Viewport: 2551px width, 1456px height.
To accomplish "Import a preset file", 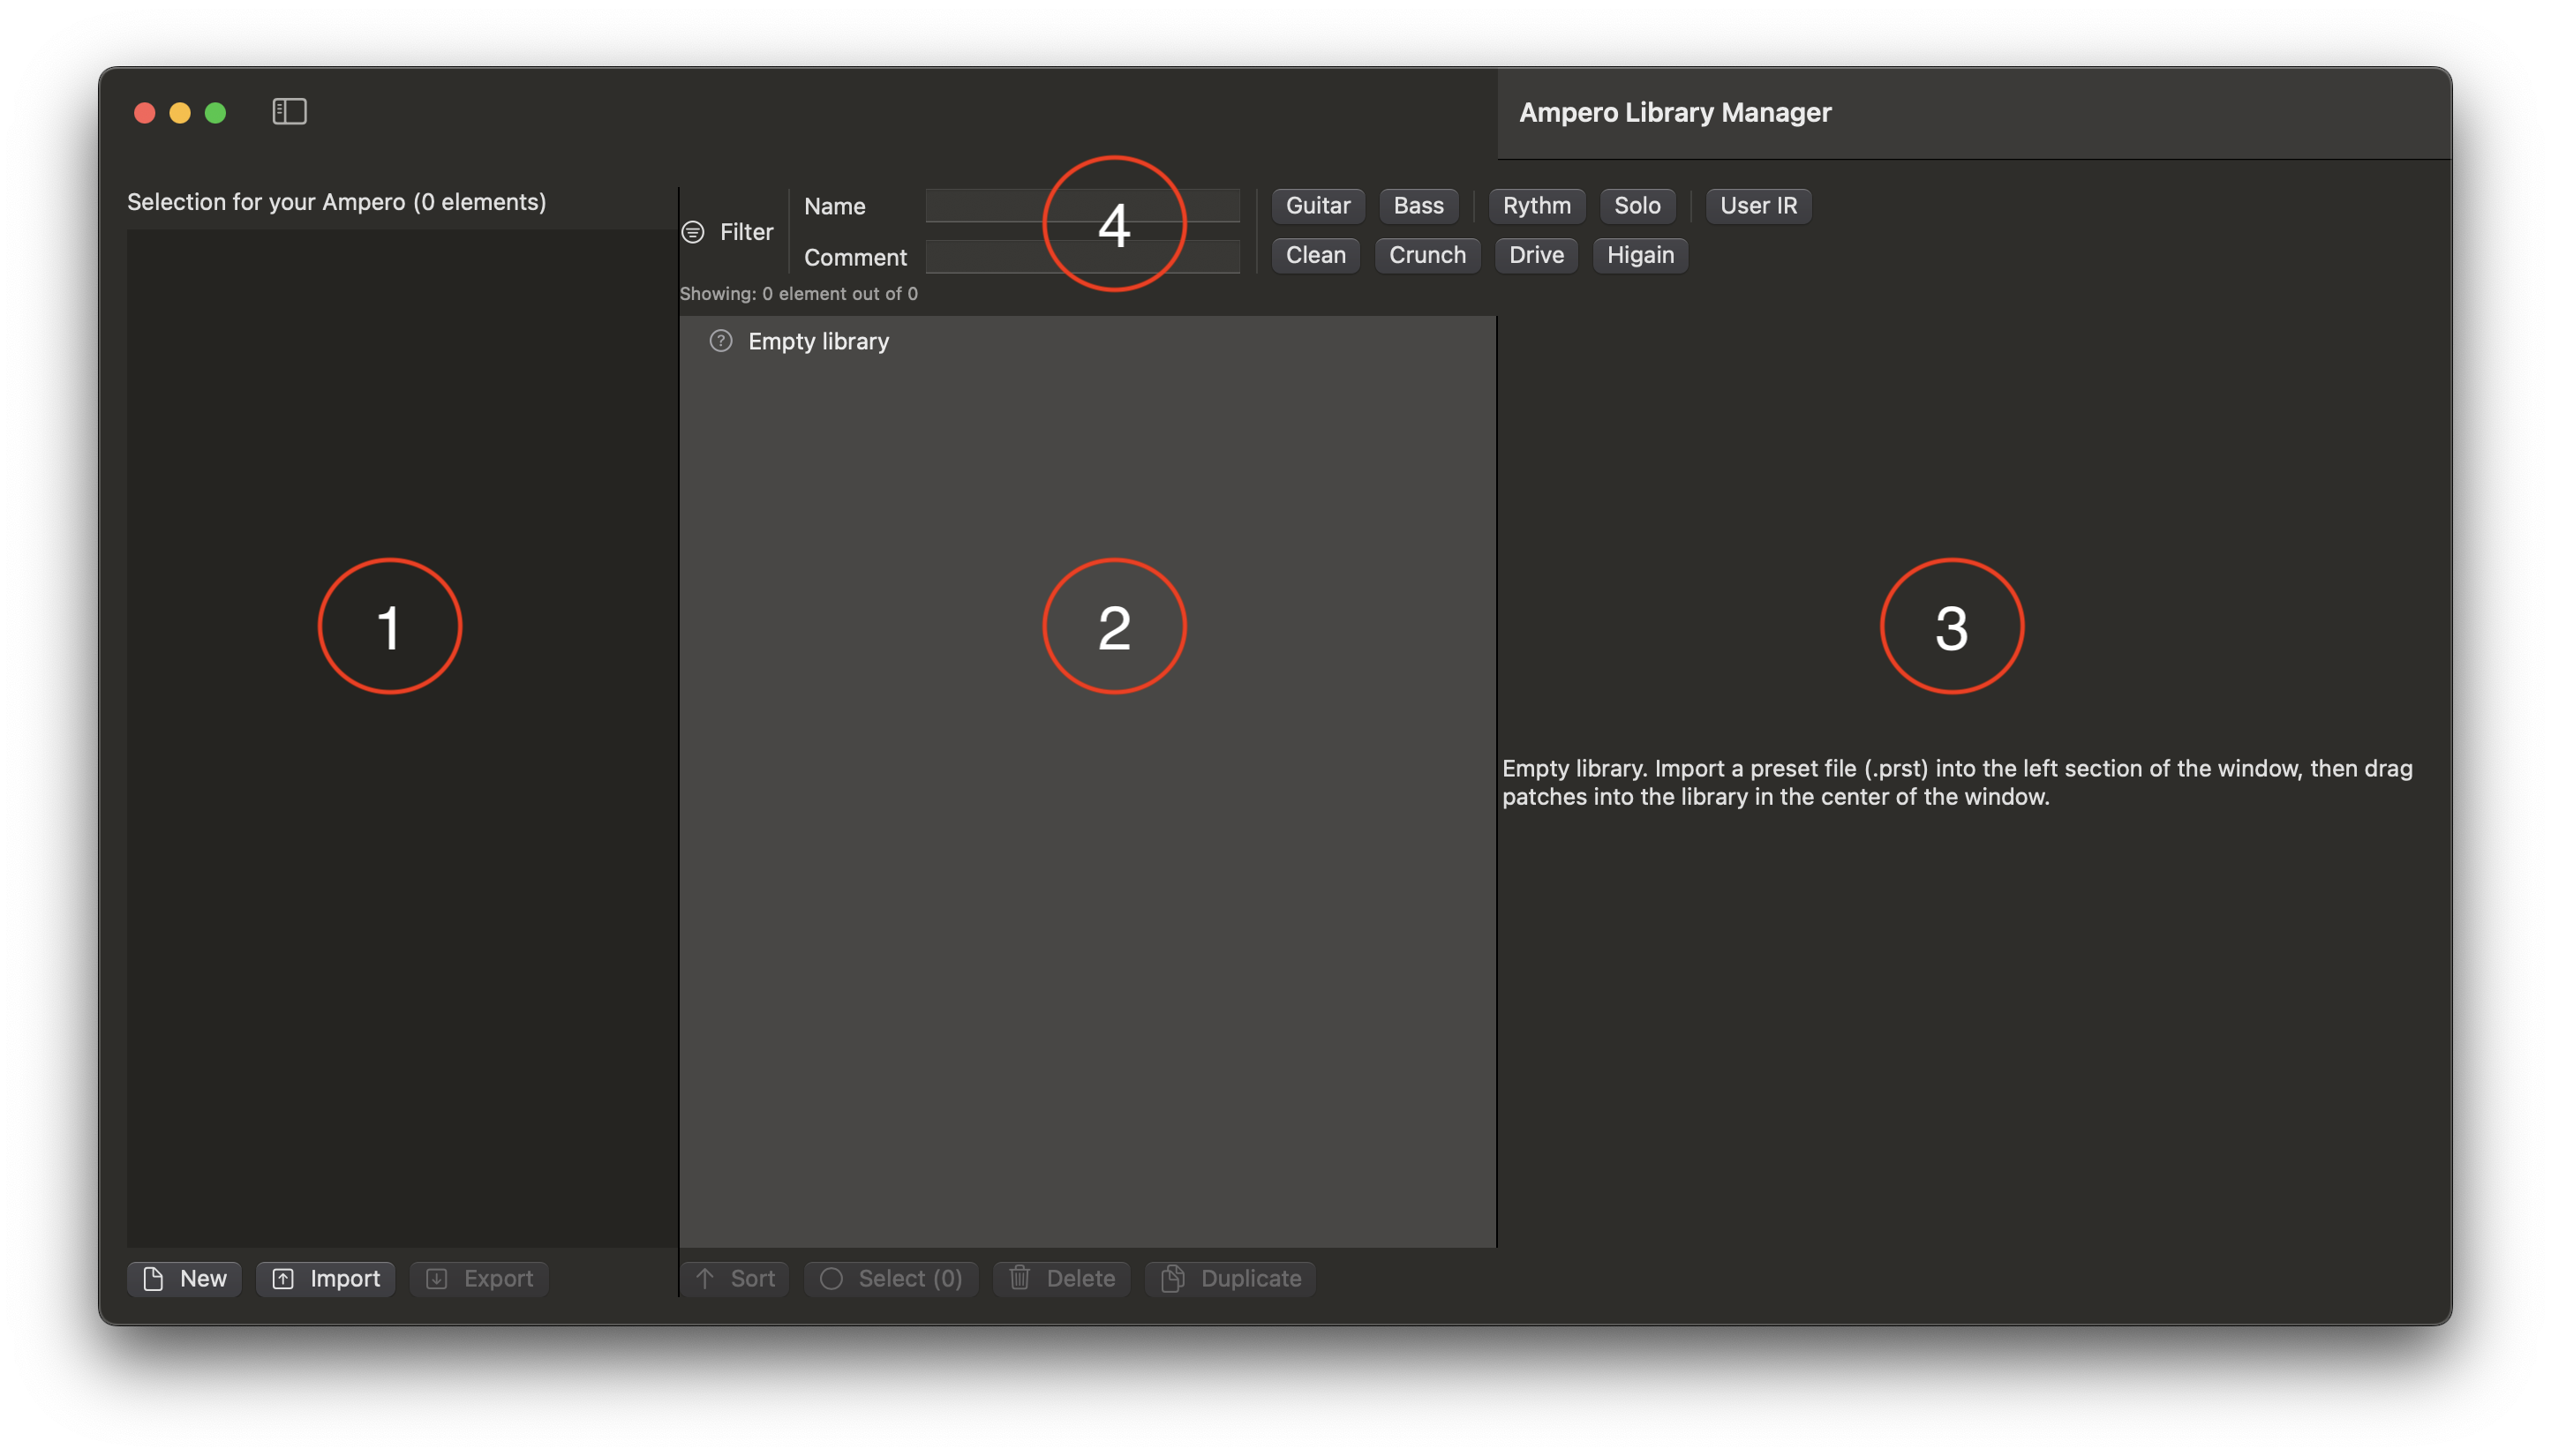I will (325, 1278).
